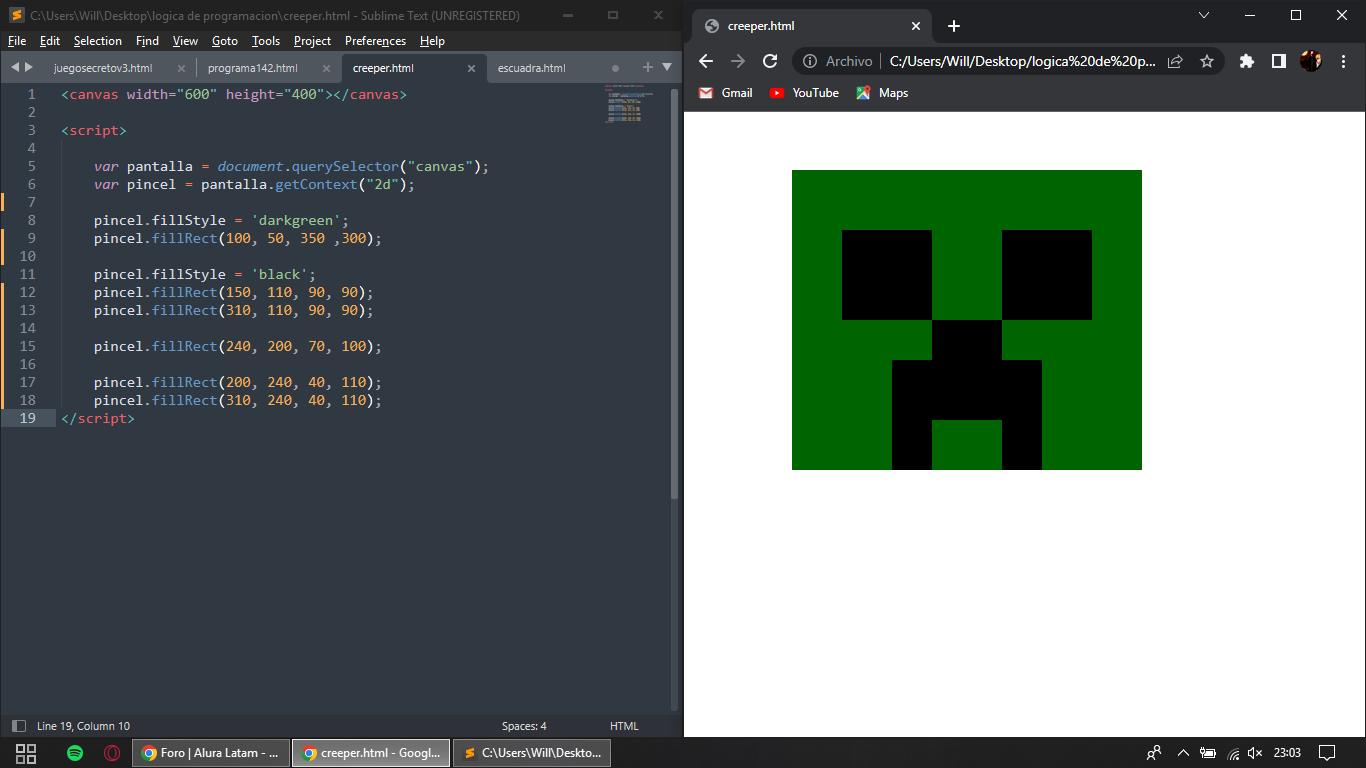
Task: Open a new Chrome tab
Action: [x=953, y=26]
